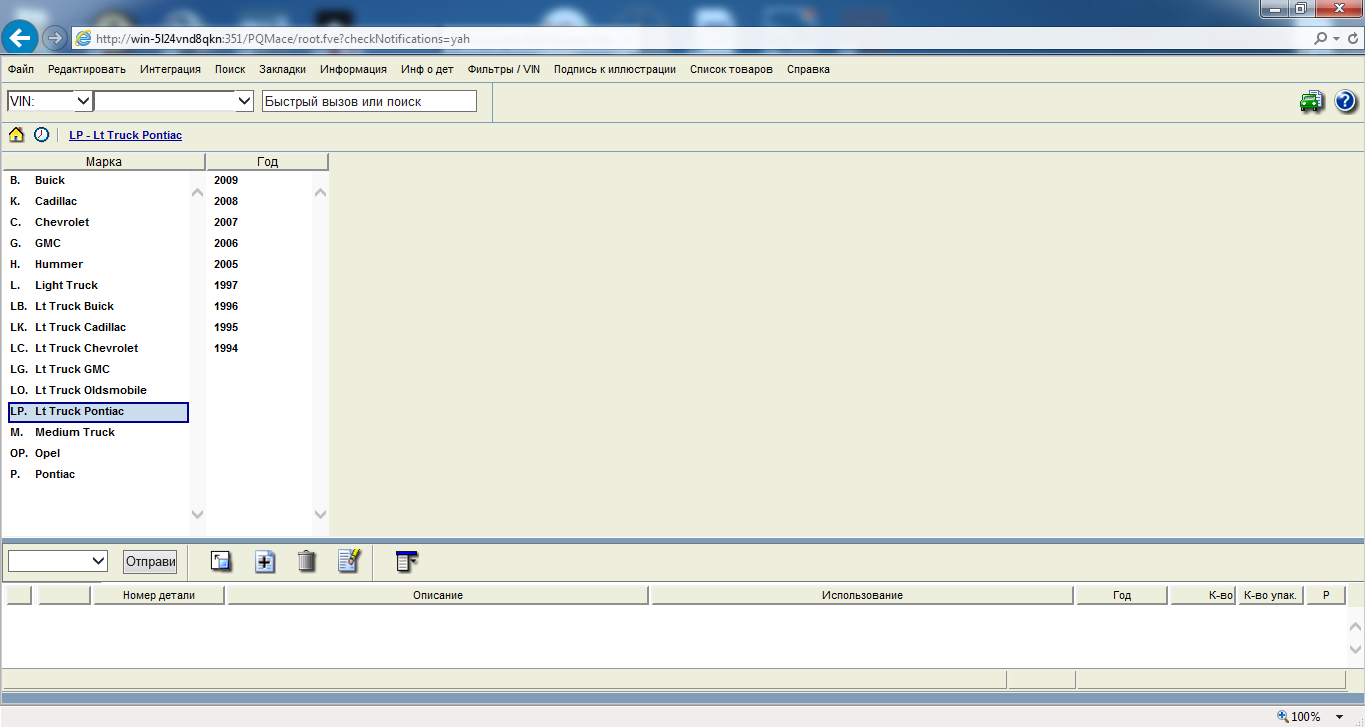The height and width of the screenshot is (727, 1365).
Task: Open the Справка menu
Action: point(808,69)
